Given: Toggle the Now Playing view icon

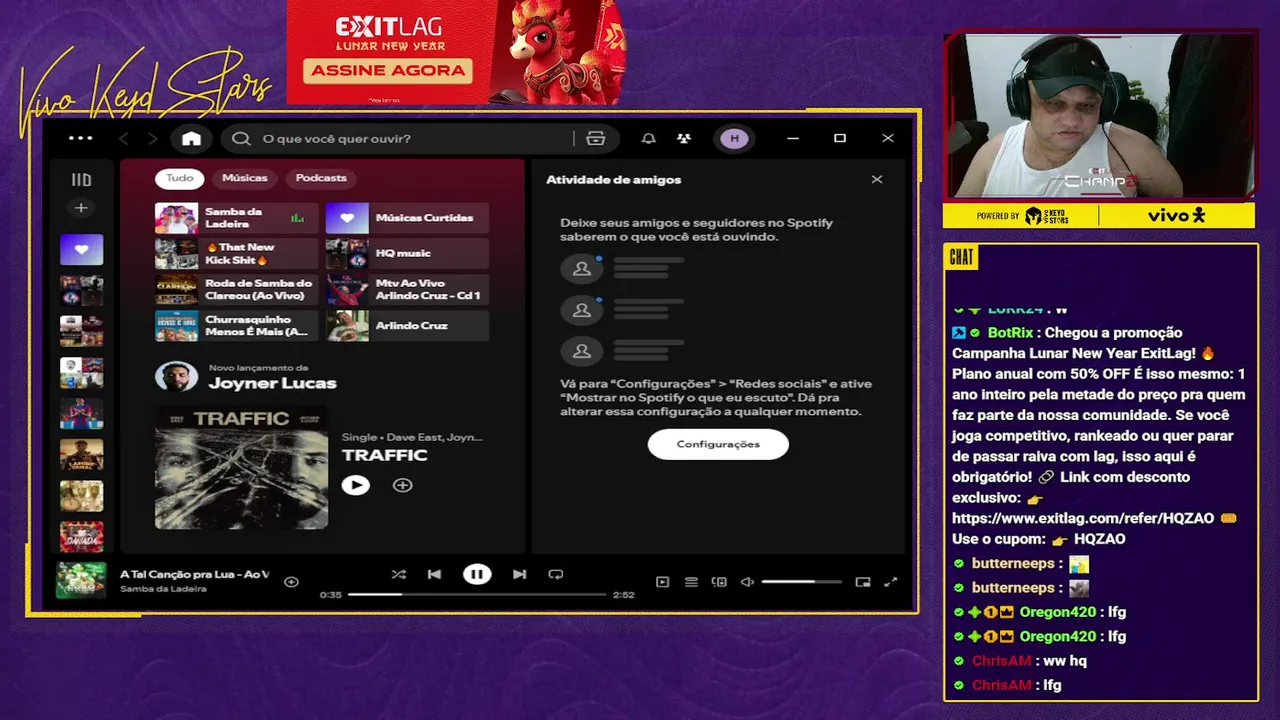Looking at the screenshot, I should [662, 582].
